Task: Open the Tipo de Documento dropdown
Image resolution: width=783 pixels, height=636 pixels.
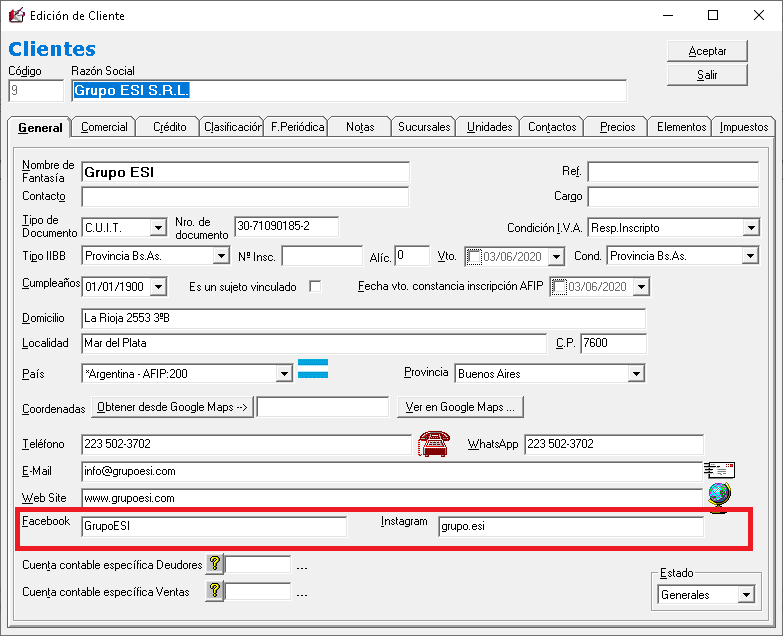Action: click(158, 228)
